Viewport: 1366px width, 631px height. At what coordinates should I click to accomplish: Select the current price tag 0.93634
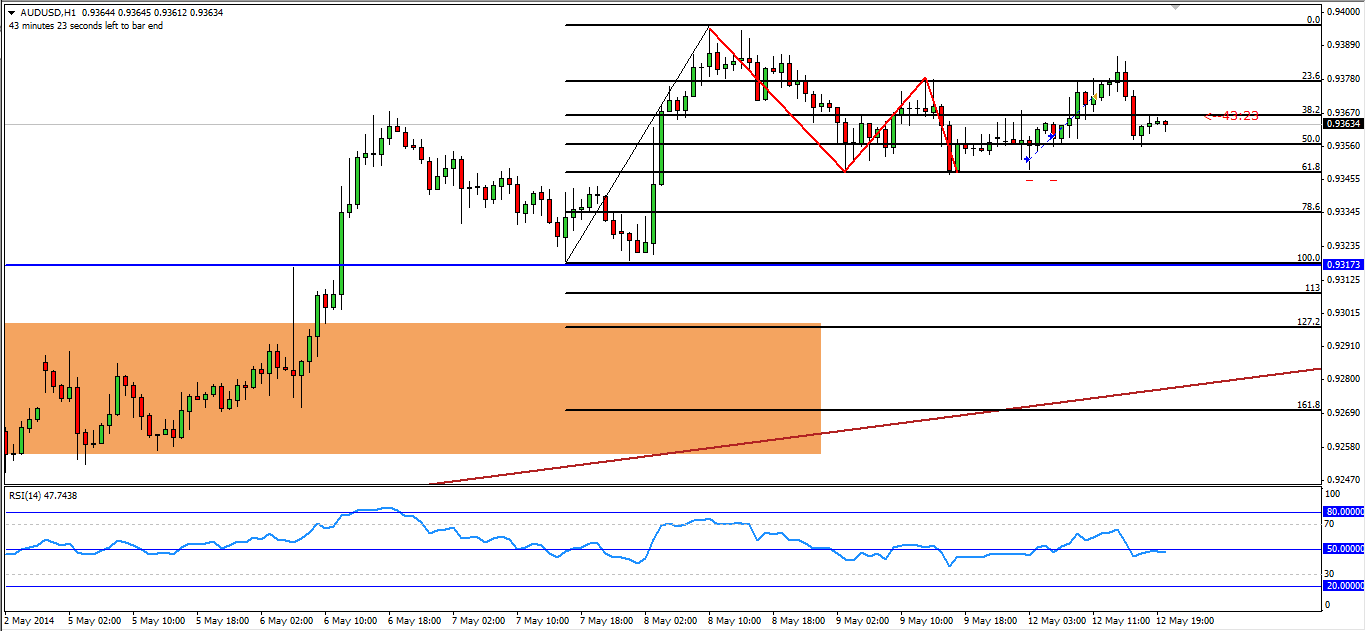point(1341,124)
